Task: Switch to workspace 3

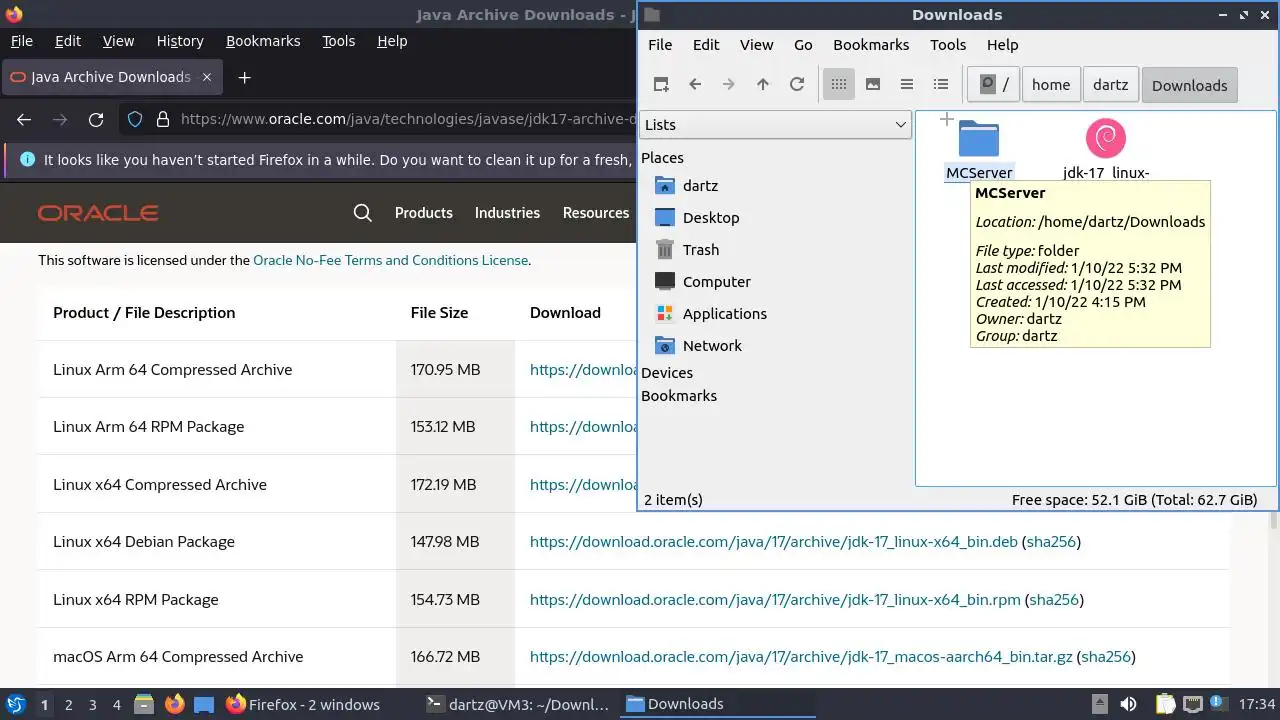Action: tap(92, 705)
